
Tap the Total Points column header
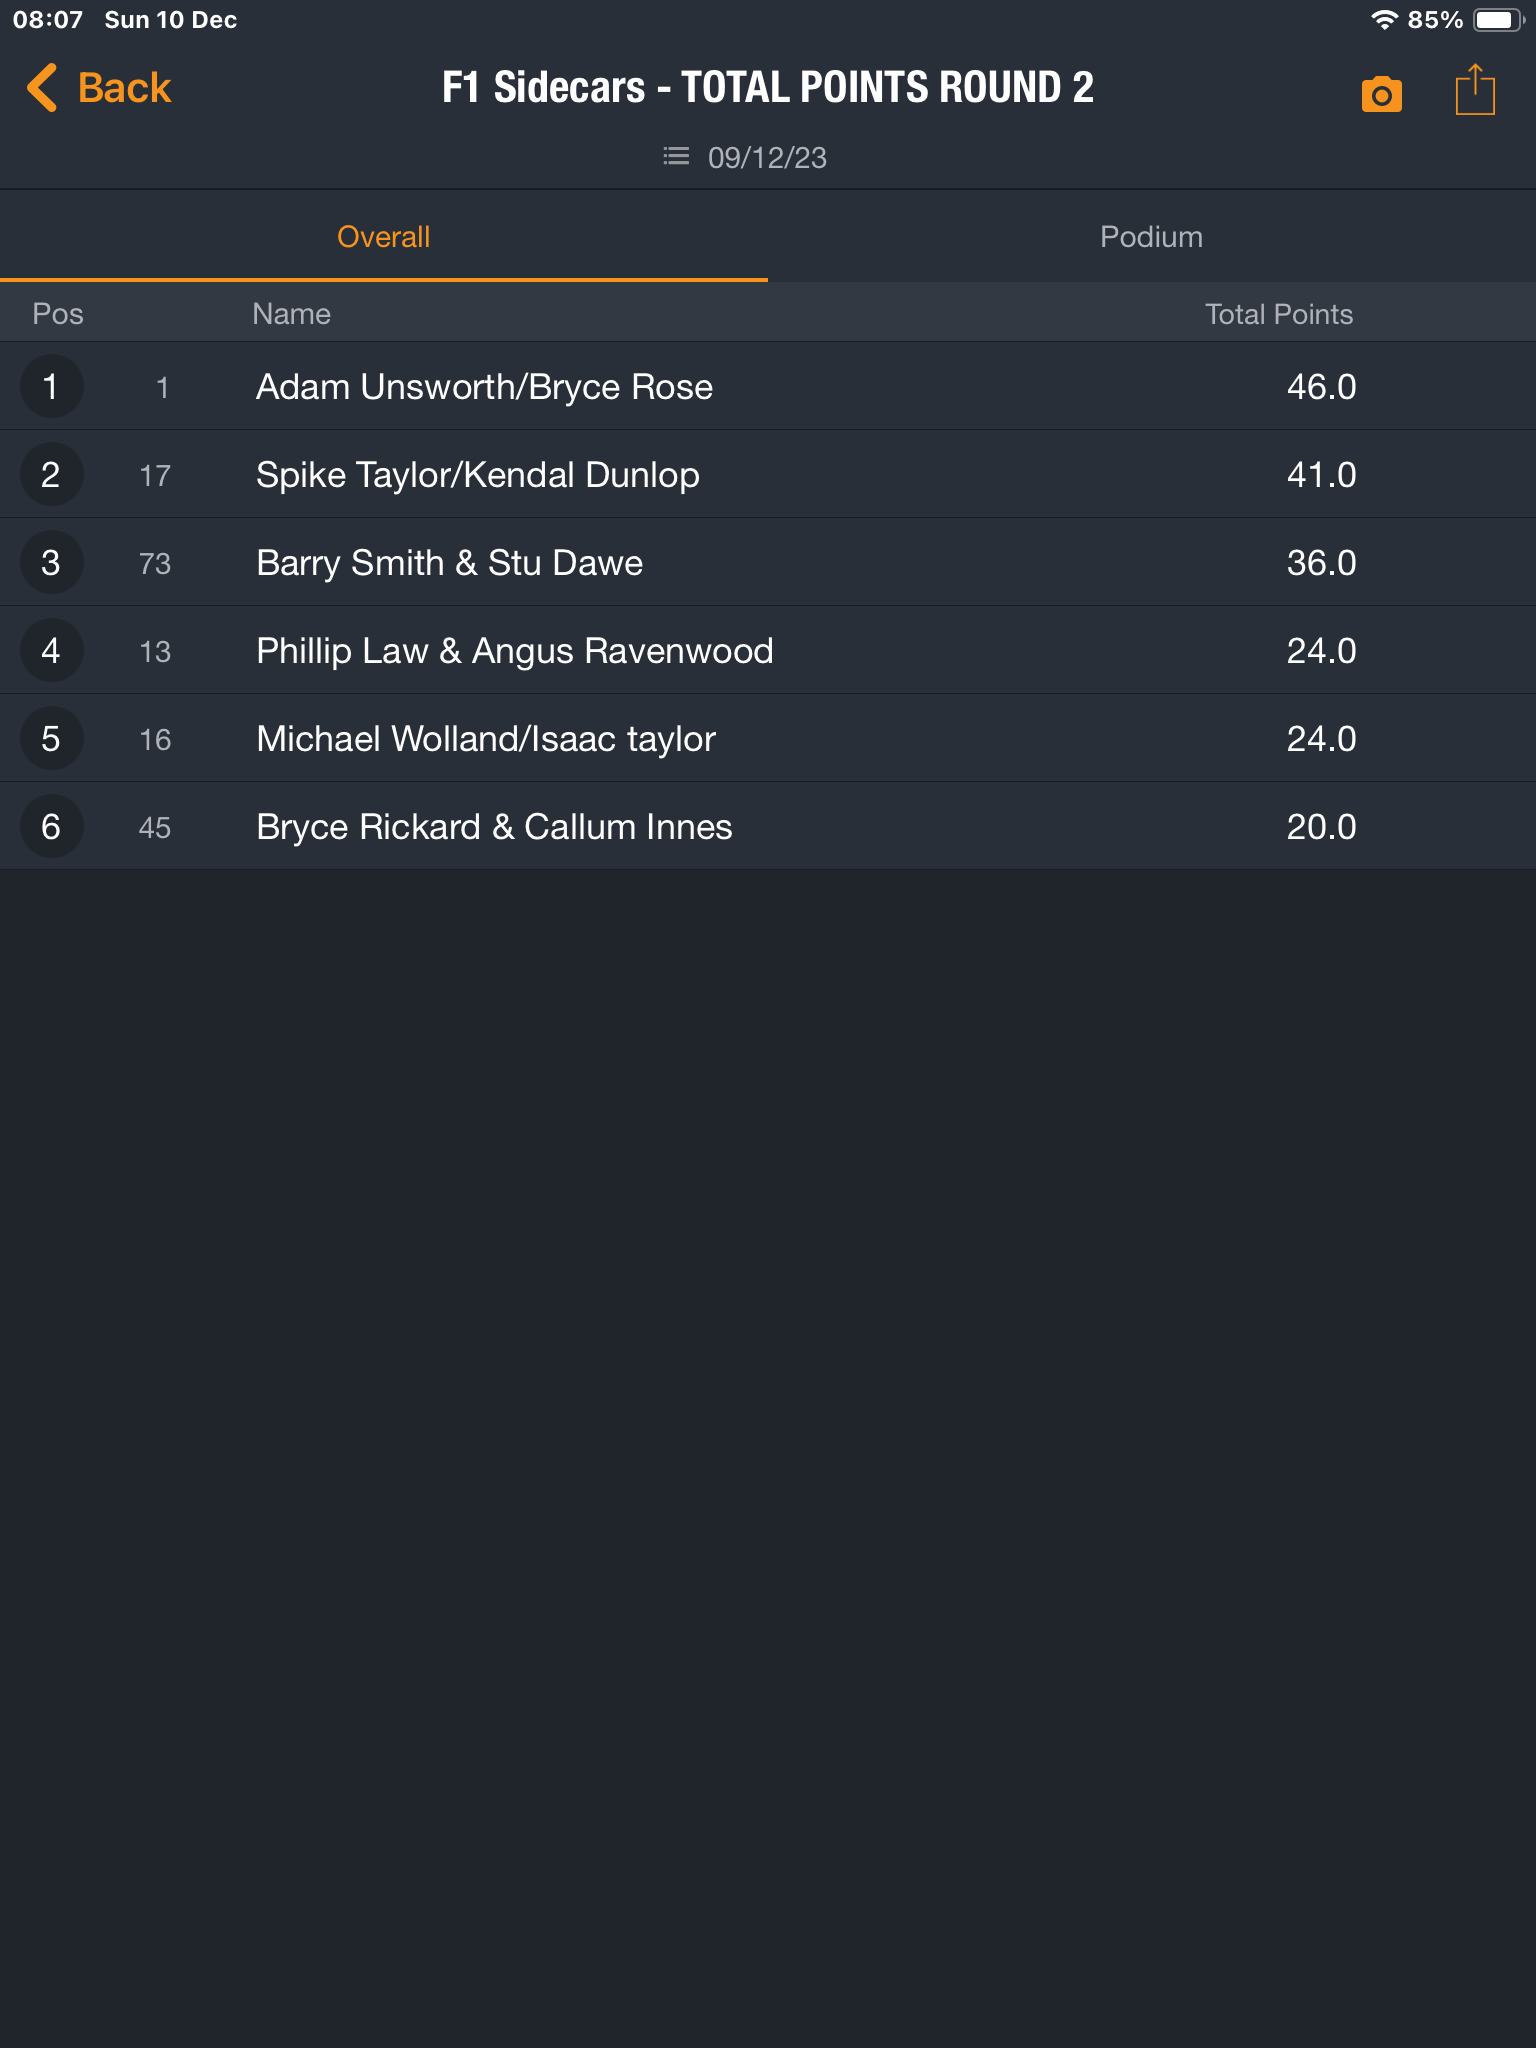pos(1278,314)
